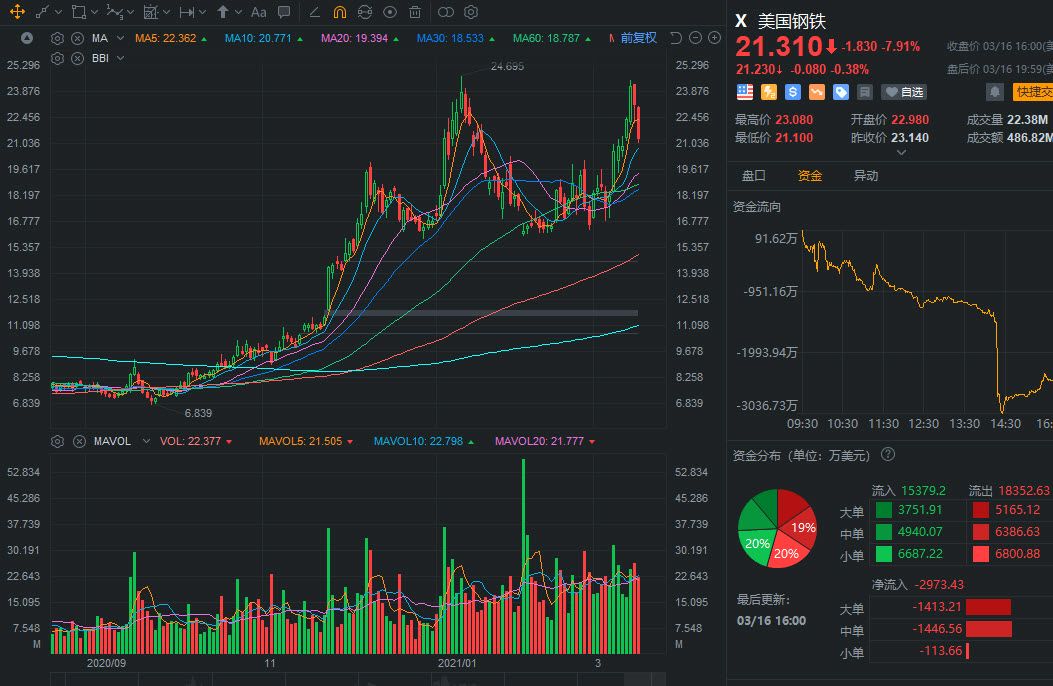
Task: Open dropdown next to range arrow tool
Action: (x=202, y=12)
